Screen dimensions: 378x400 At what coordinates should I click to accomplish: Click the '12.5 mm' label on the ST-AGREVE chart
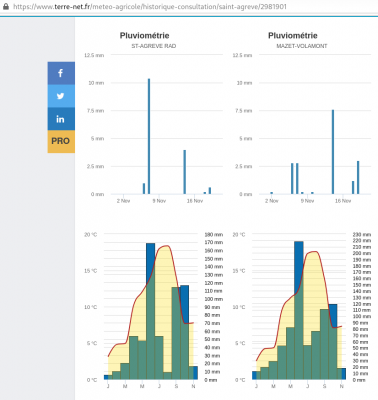pyautogui.click(x=94, y=55)
